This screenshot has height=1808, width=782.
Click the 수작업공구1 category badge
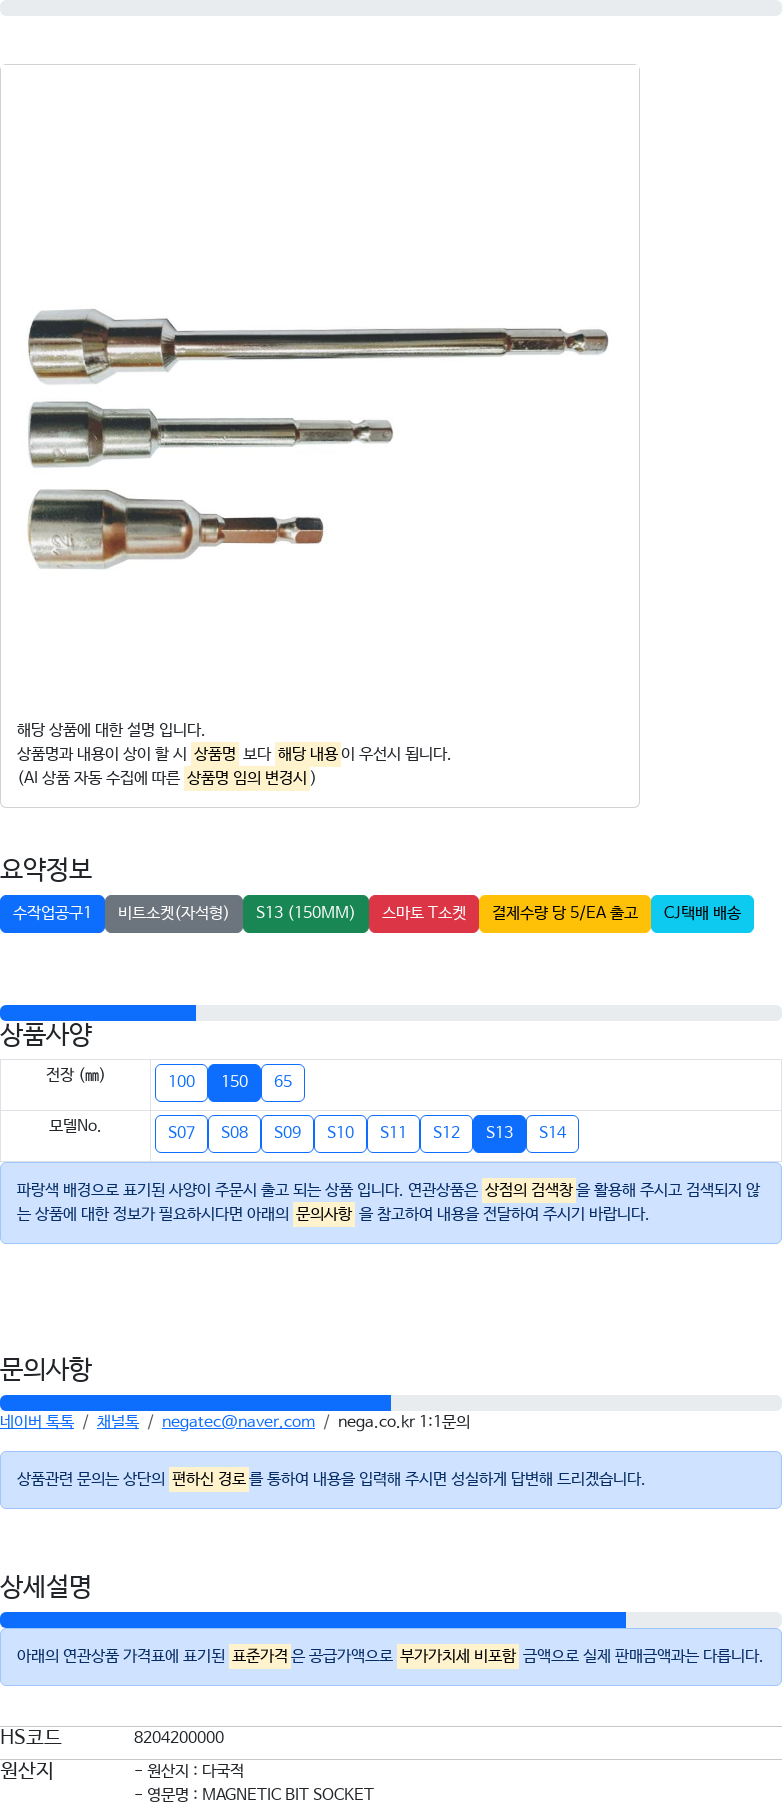point(52,913)
